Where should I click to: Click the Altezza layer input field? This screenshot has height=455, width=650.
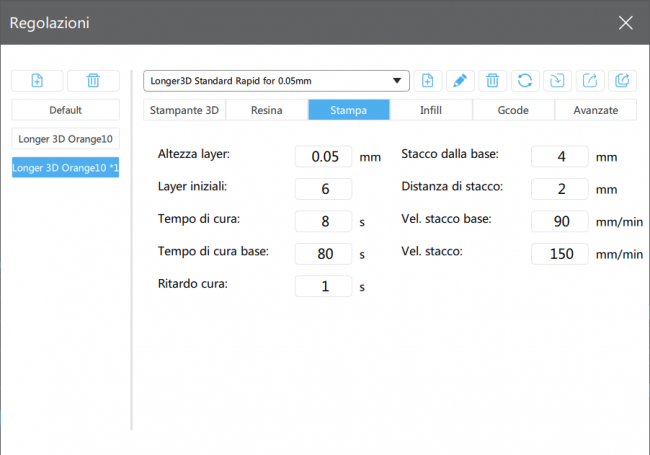323,156
